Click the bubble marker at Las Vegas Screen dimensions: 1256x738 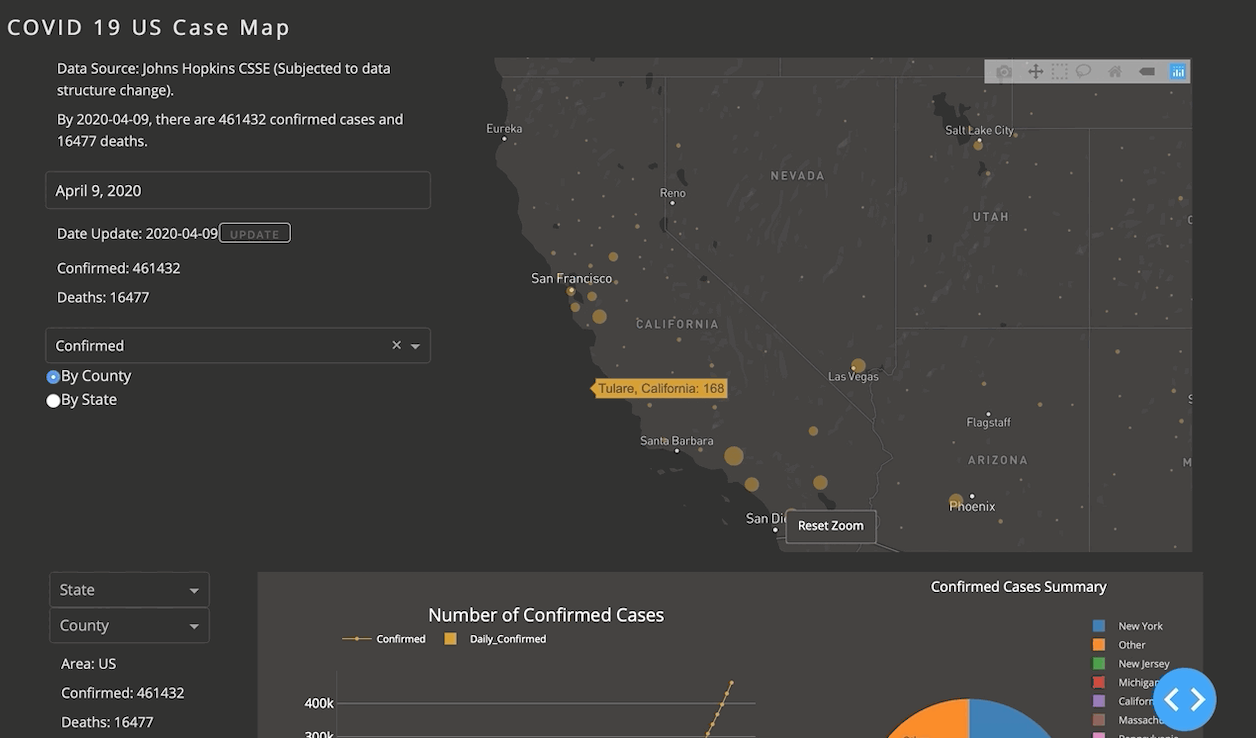pos(858,366)
